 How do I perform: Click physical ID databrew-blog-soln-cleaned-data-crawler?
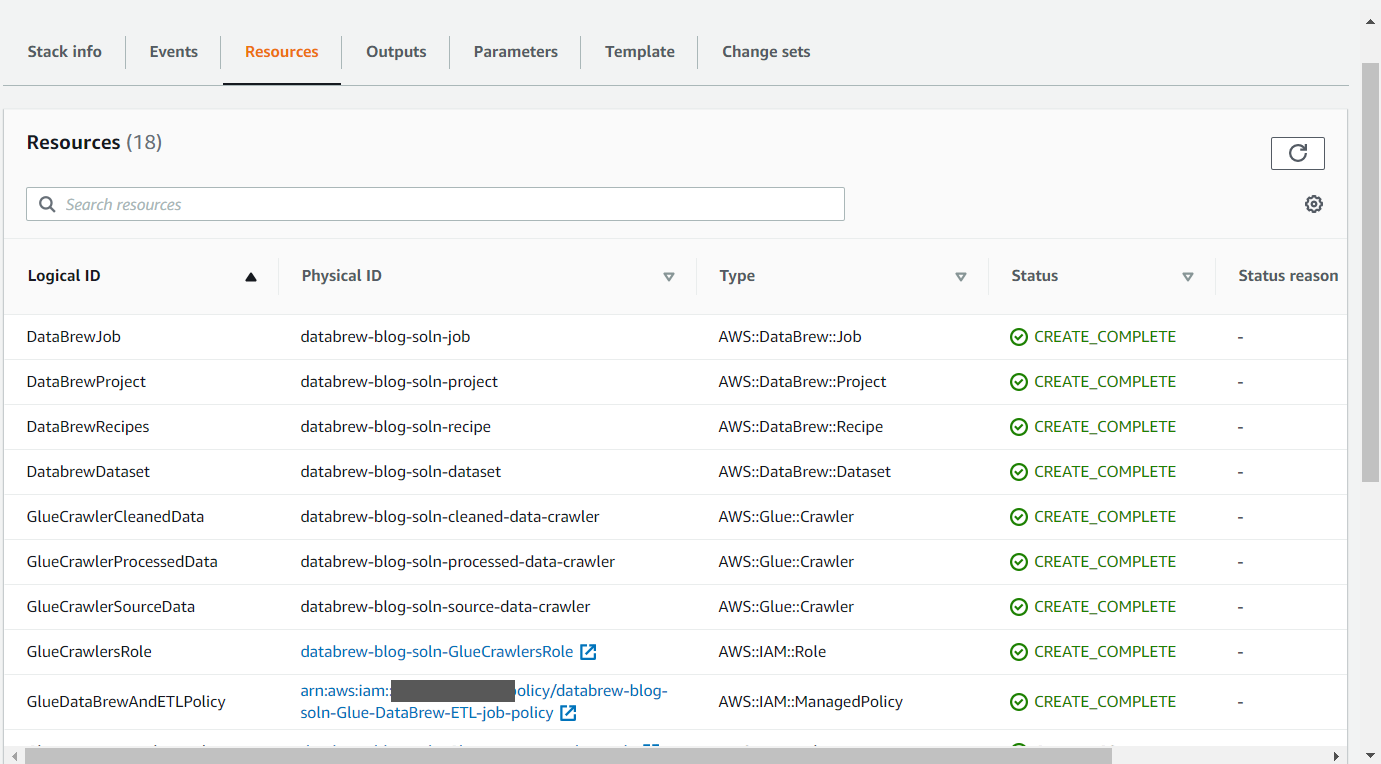[450, 517]
